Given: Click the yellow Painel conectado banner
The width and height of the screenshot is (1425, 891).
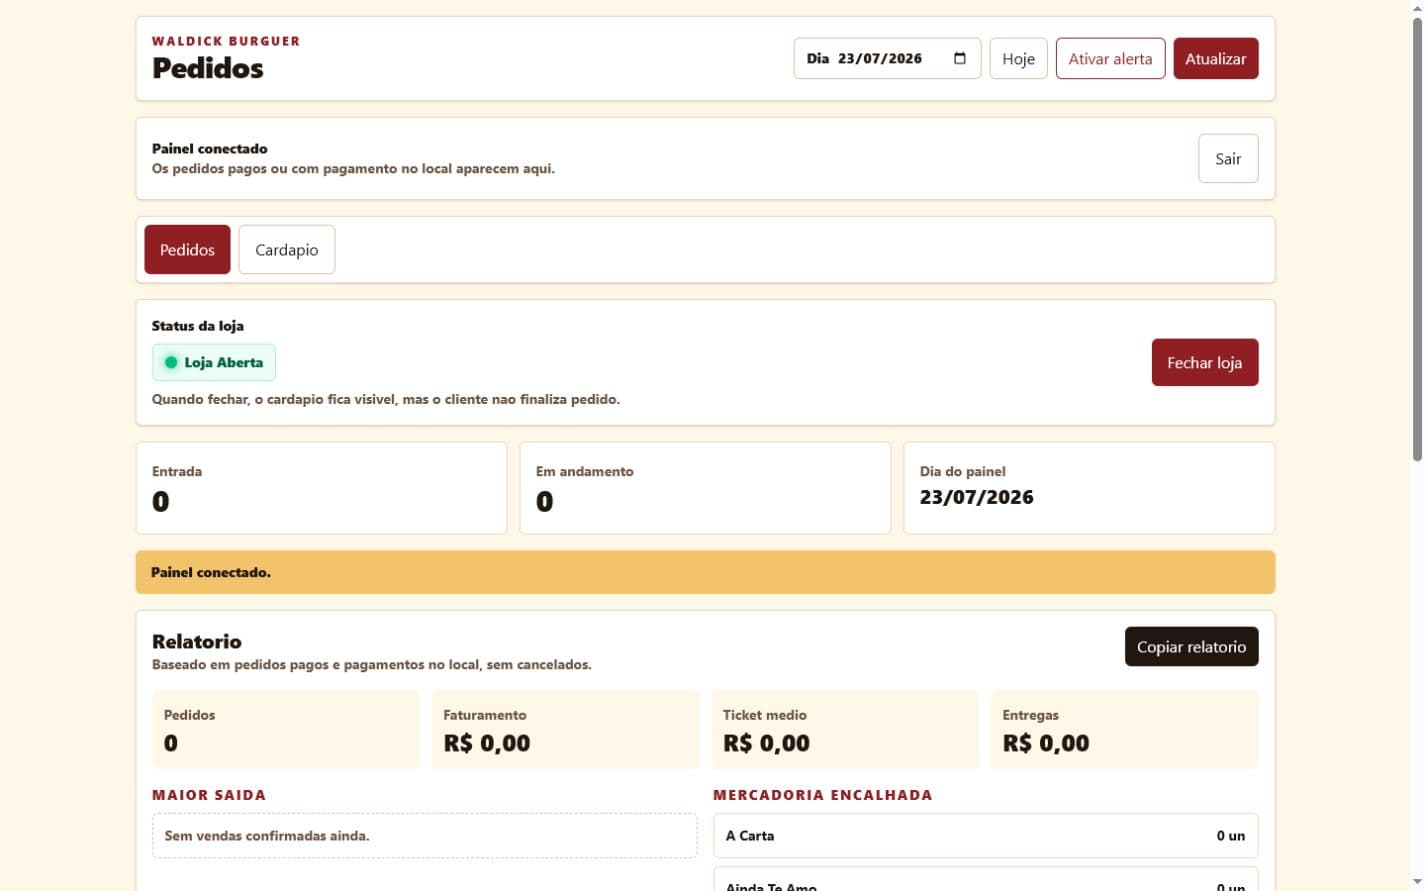Looking at the screenshot, I should pyautogui.click(x=705, y=572).
